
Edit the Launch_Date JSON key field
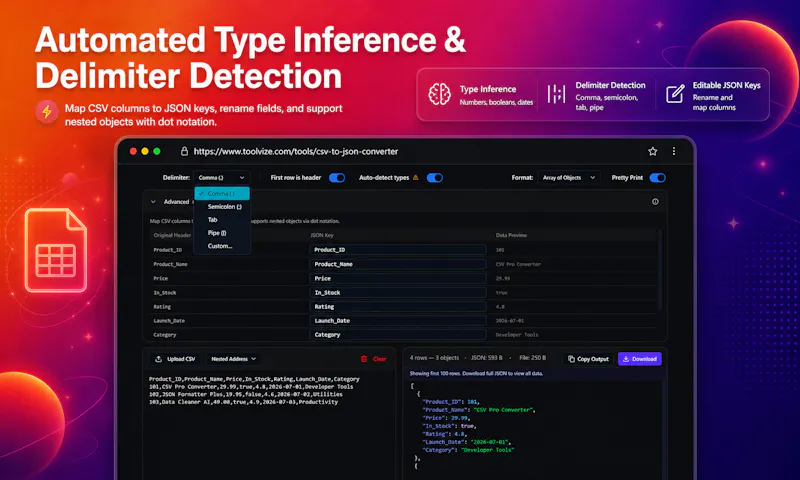point(397,321)
